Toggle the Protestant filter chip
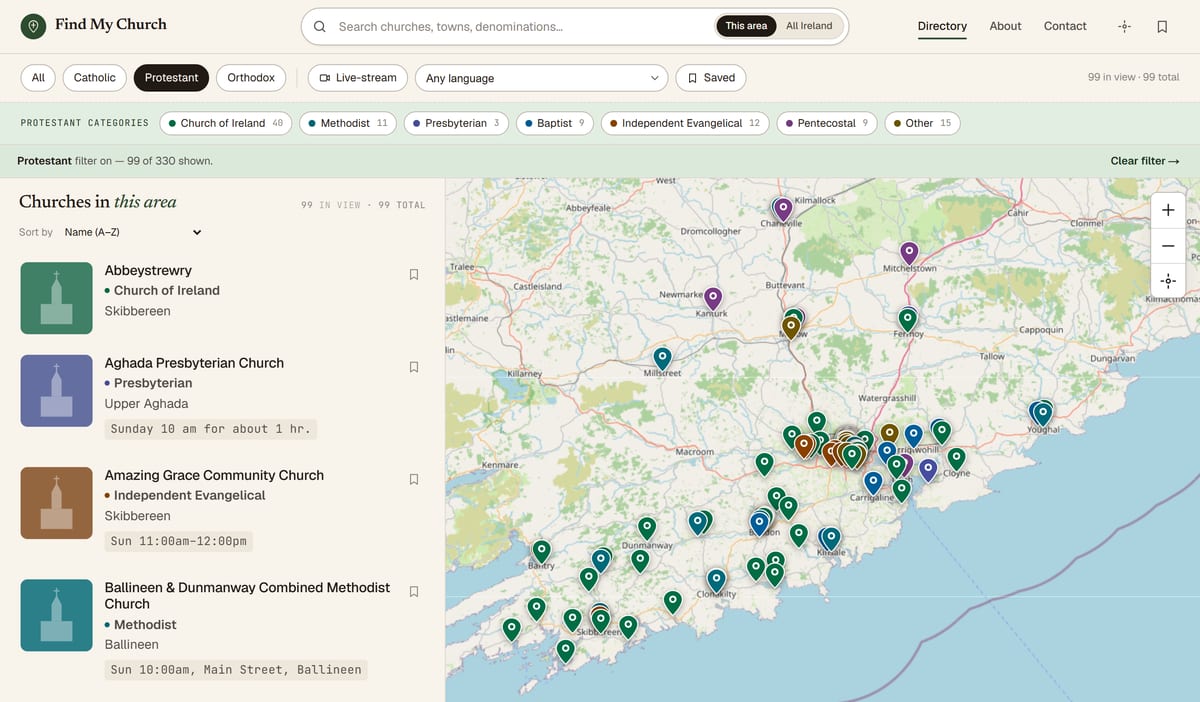Image resolution: width=1200 pixels, height=702 pixels. click(172, 77)
